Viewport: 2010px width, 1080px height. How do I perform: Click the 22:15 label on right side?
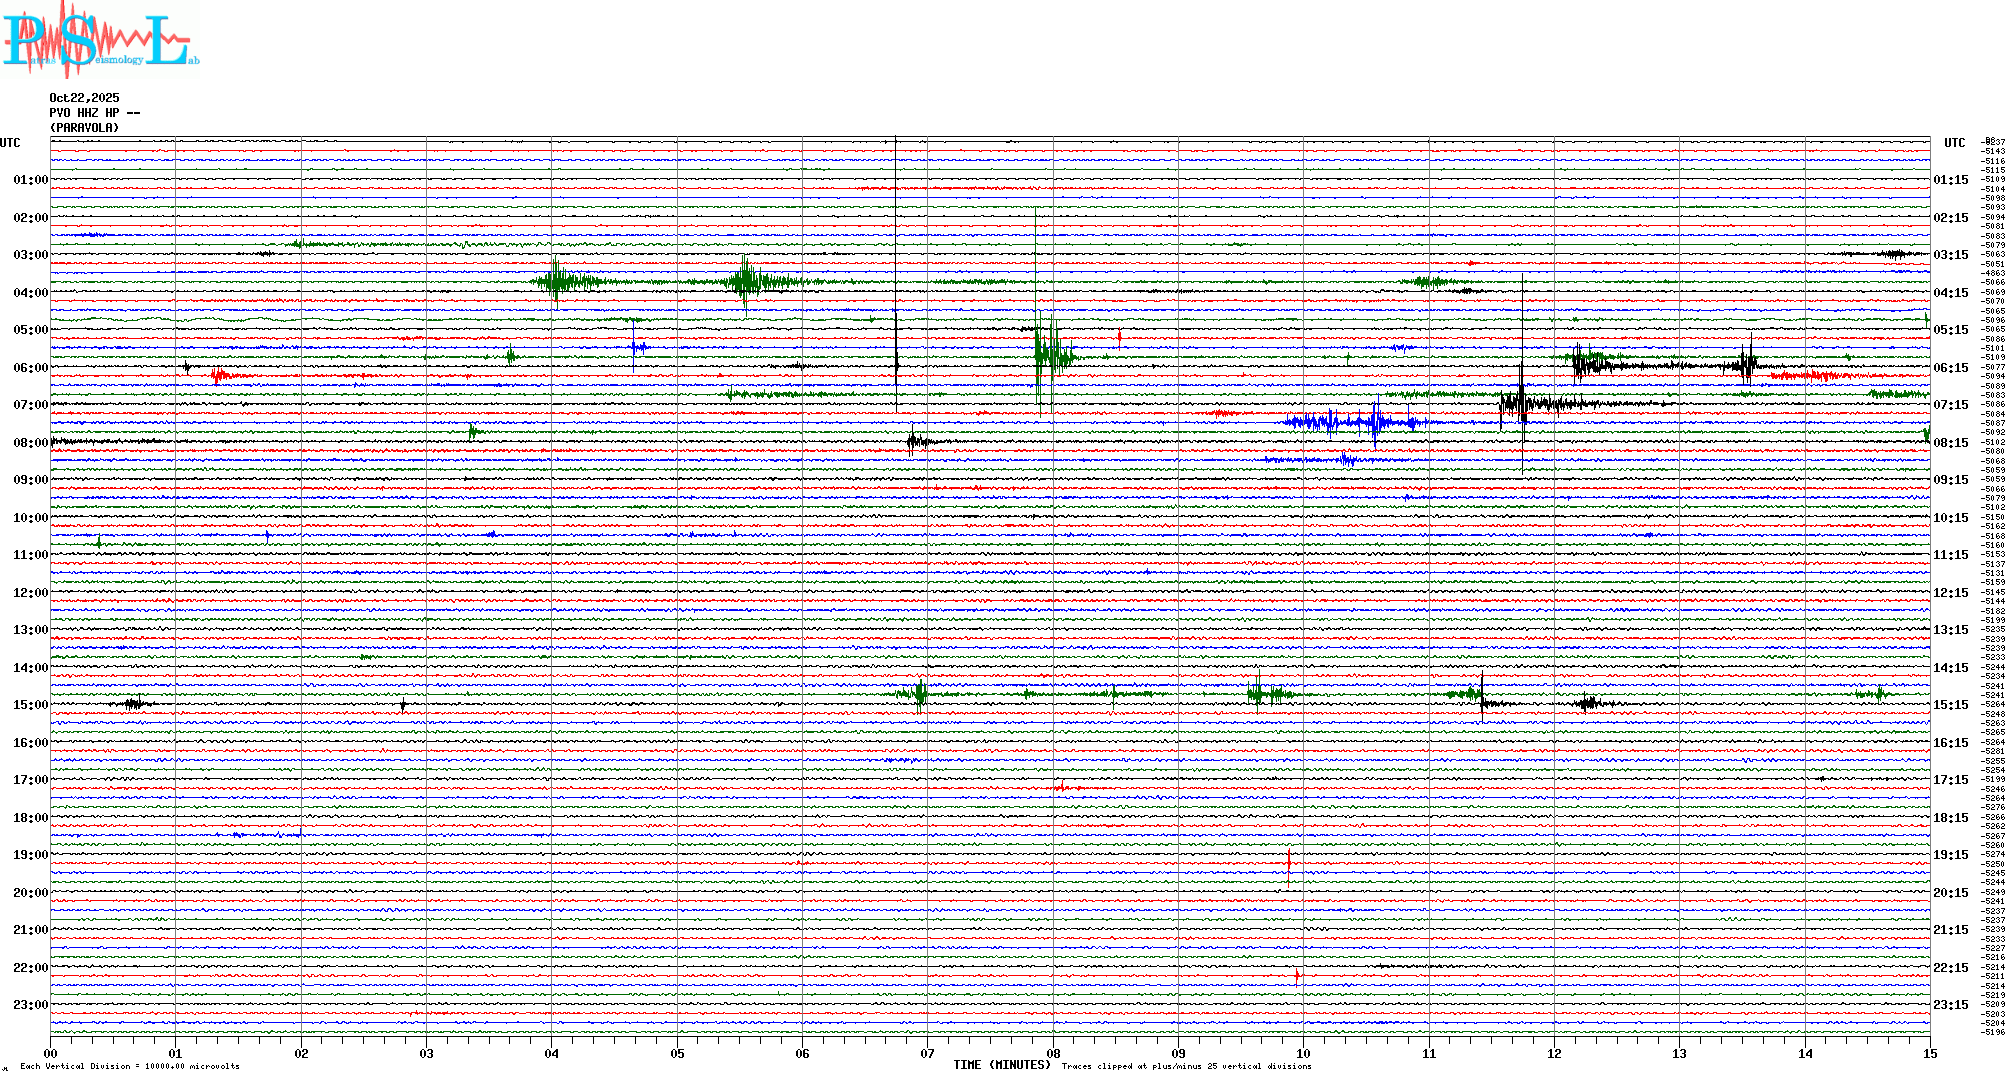1950,968
